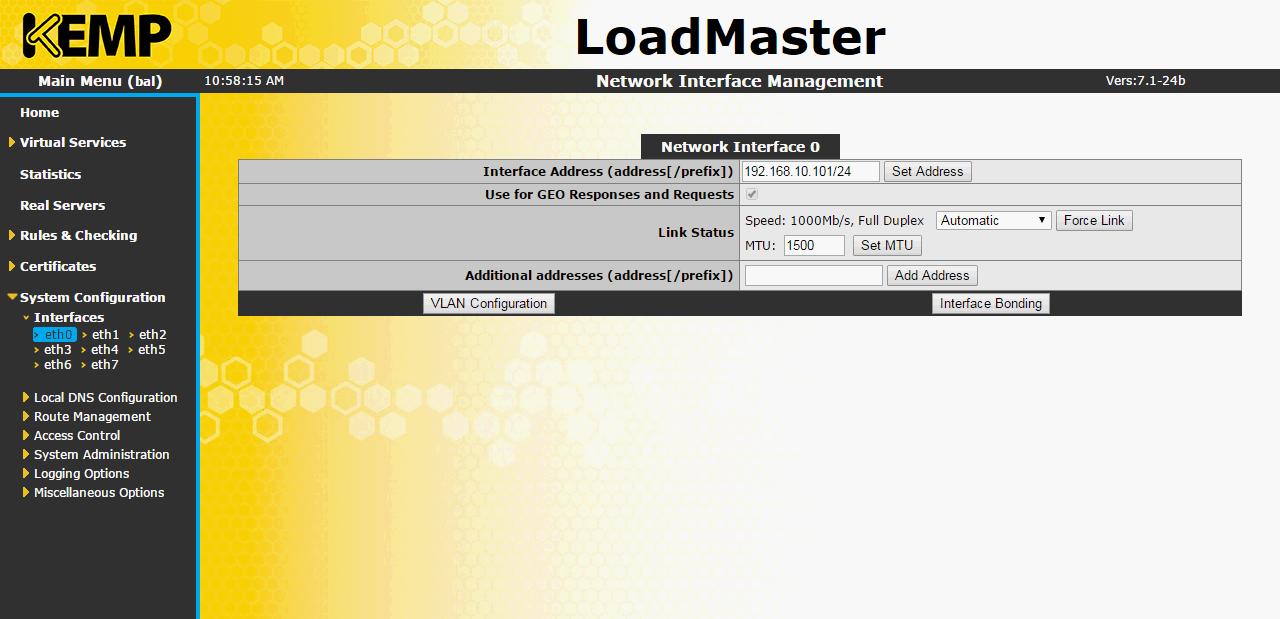Click the Main Menu (bal) header

point(100,81)
